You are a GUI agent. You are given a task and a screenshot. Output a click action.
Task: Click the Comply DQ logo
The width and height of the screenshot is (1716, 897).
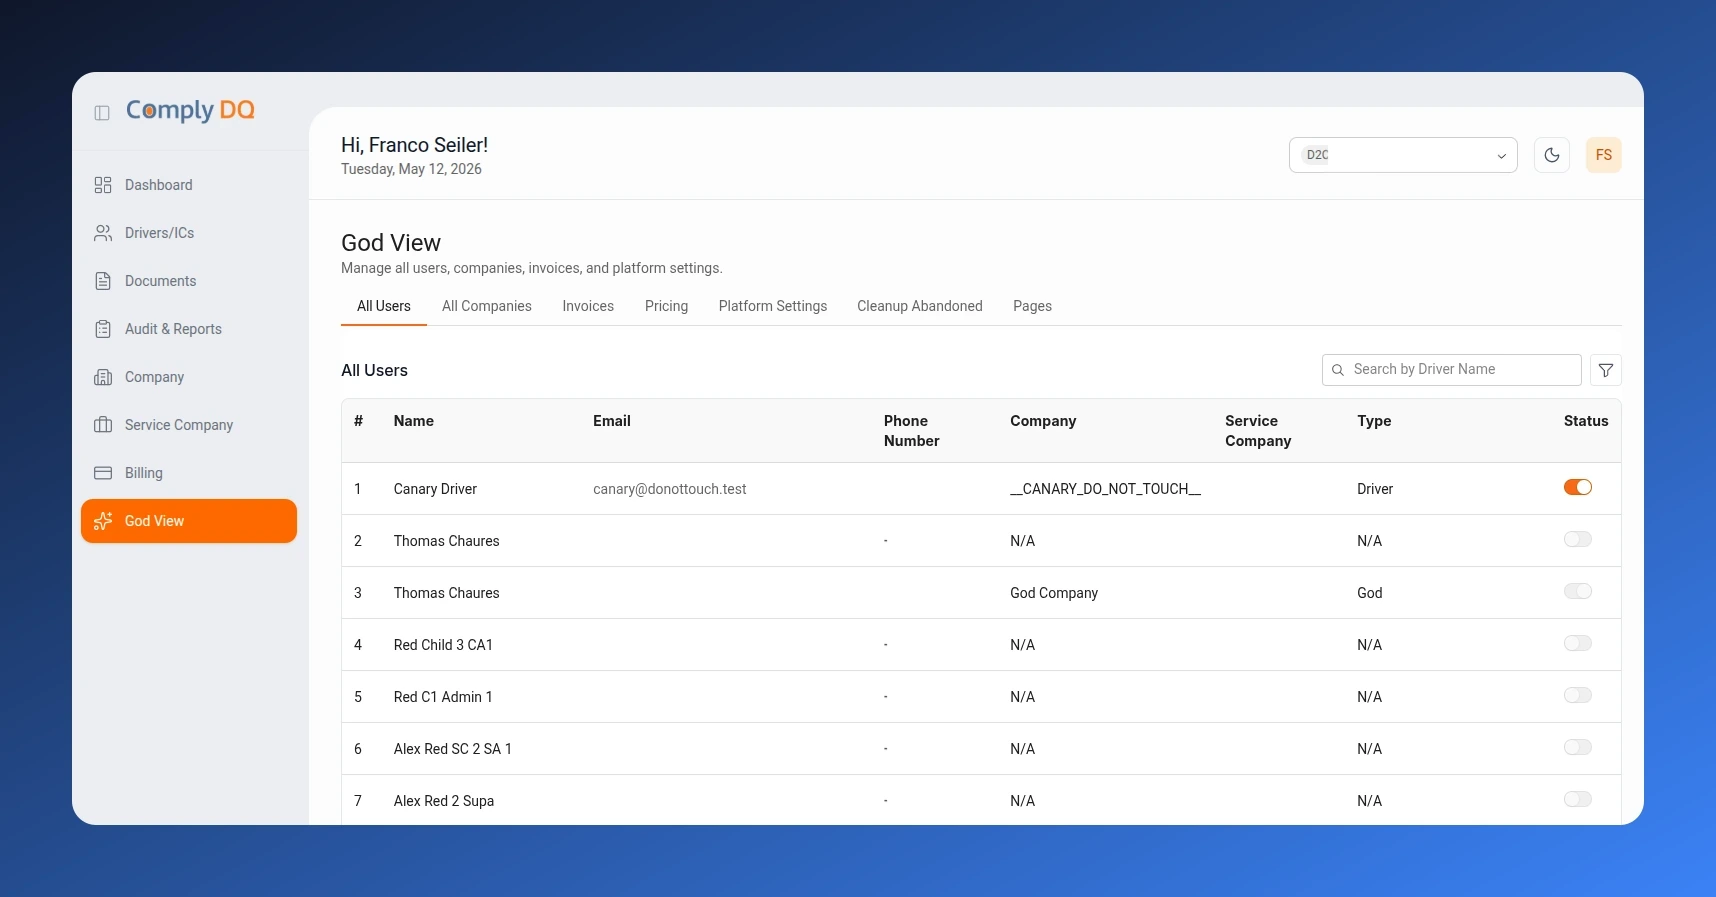click(x=190, y=110)
